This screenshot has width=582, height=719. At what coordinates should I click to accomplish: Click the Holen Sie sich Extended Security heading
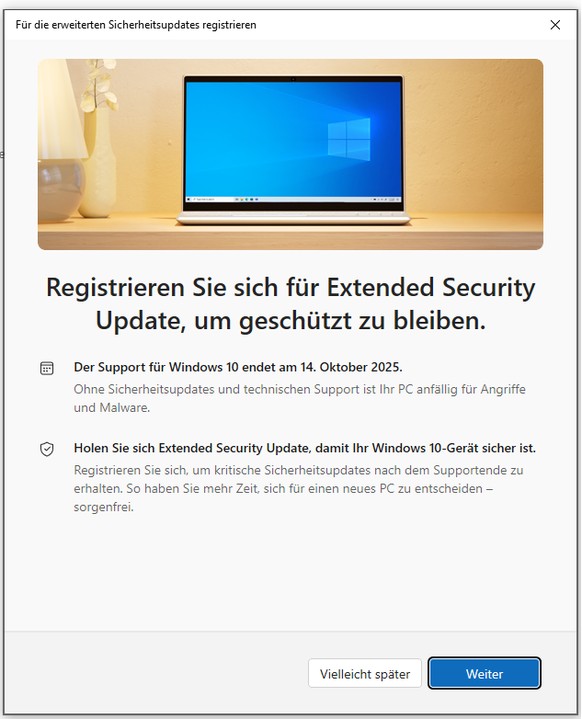tap(305, 448)
